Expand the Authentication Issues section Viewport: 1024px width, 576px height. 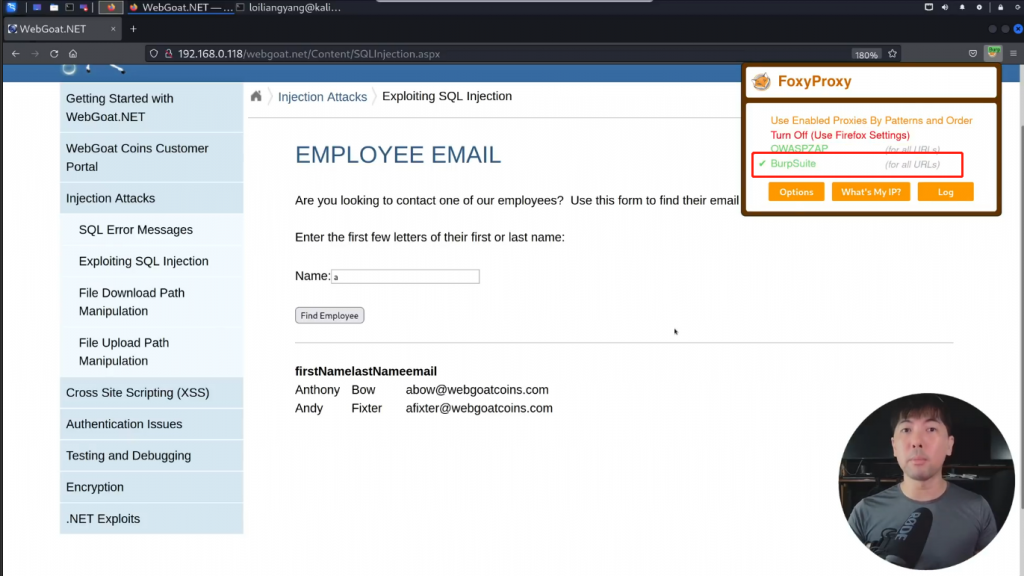click(x=152, y=424)
